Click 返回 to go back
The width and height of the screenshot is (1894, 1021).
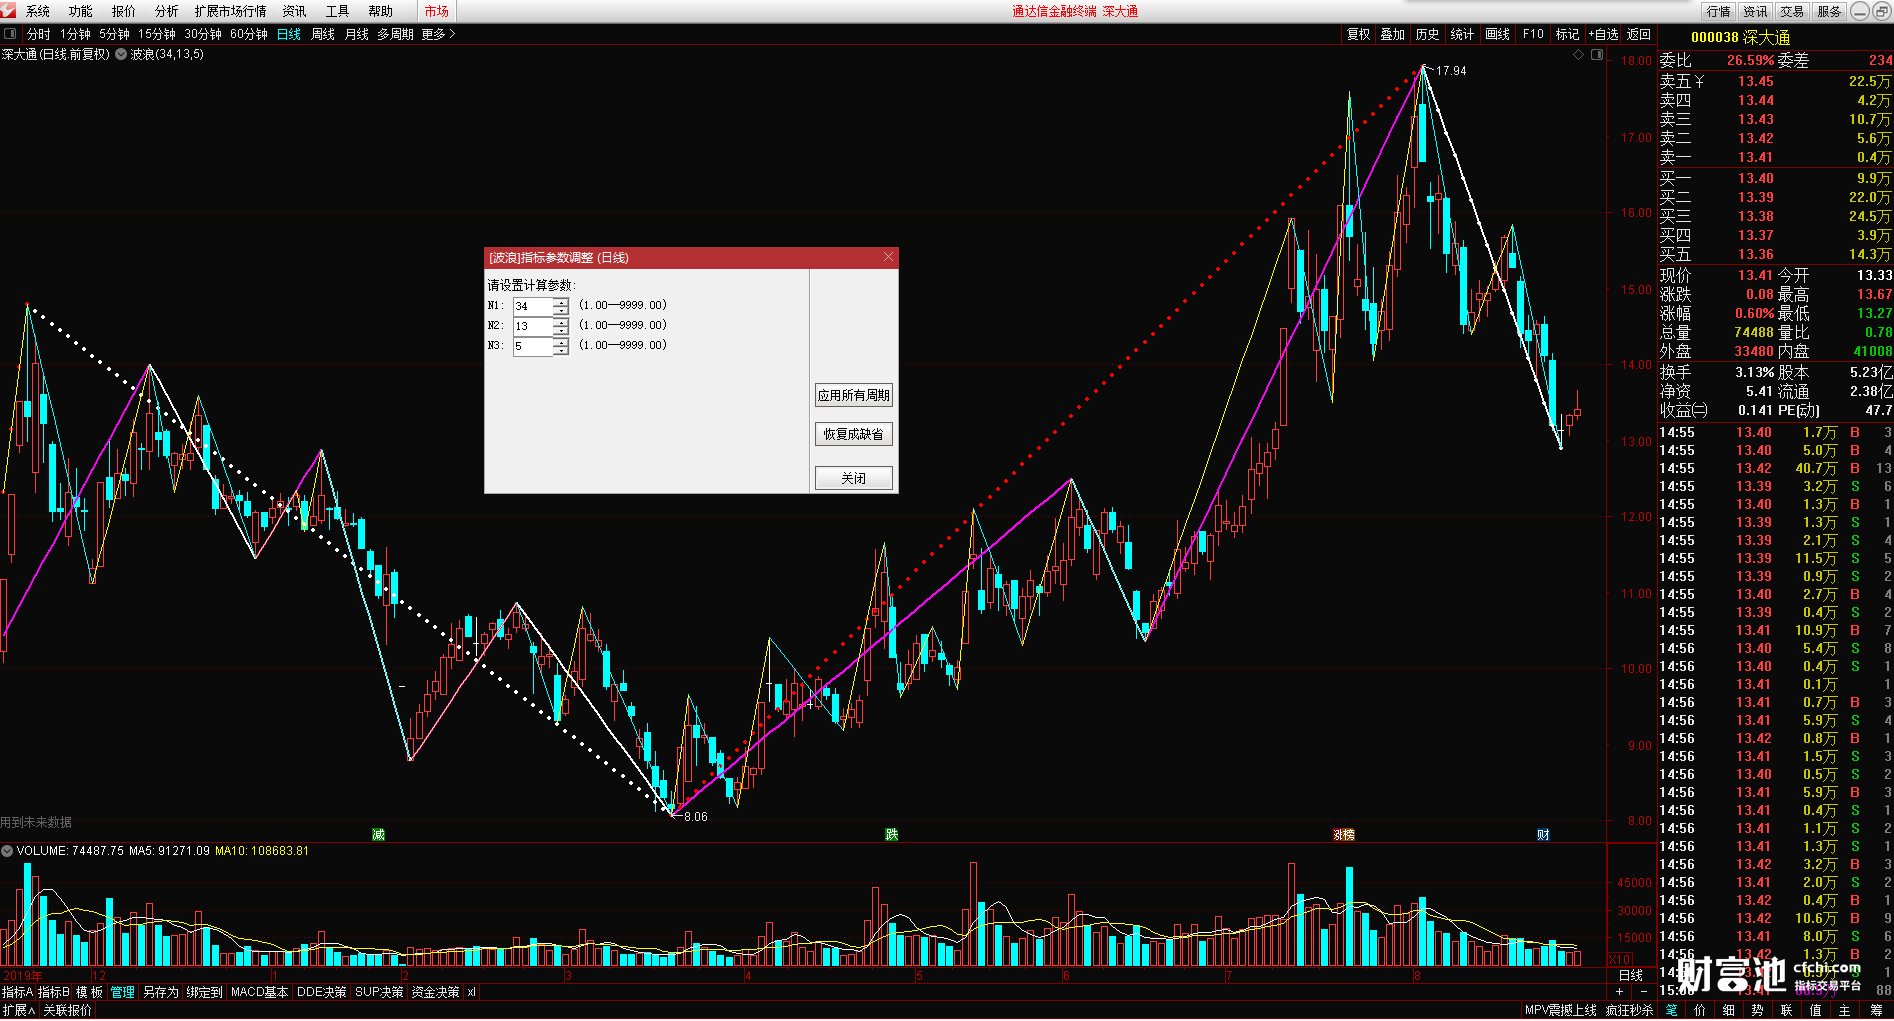click(x=1639, y=34)
